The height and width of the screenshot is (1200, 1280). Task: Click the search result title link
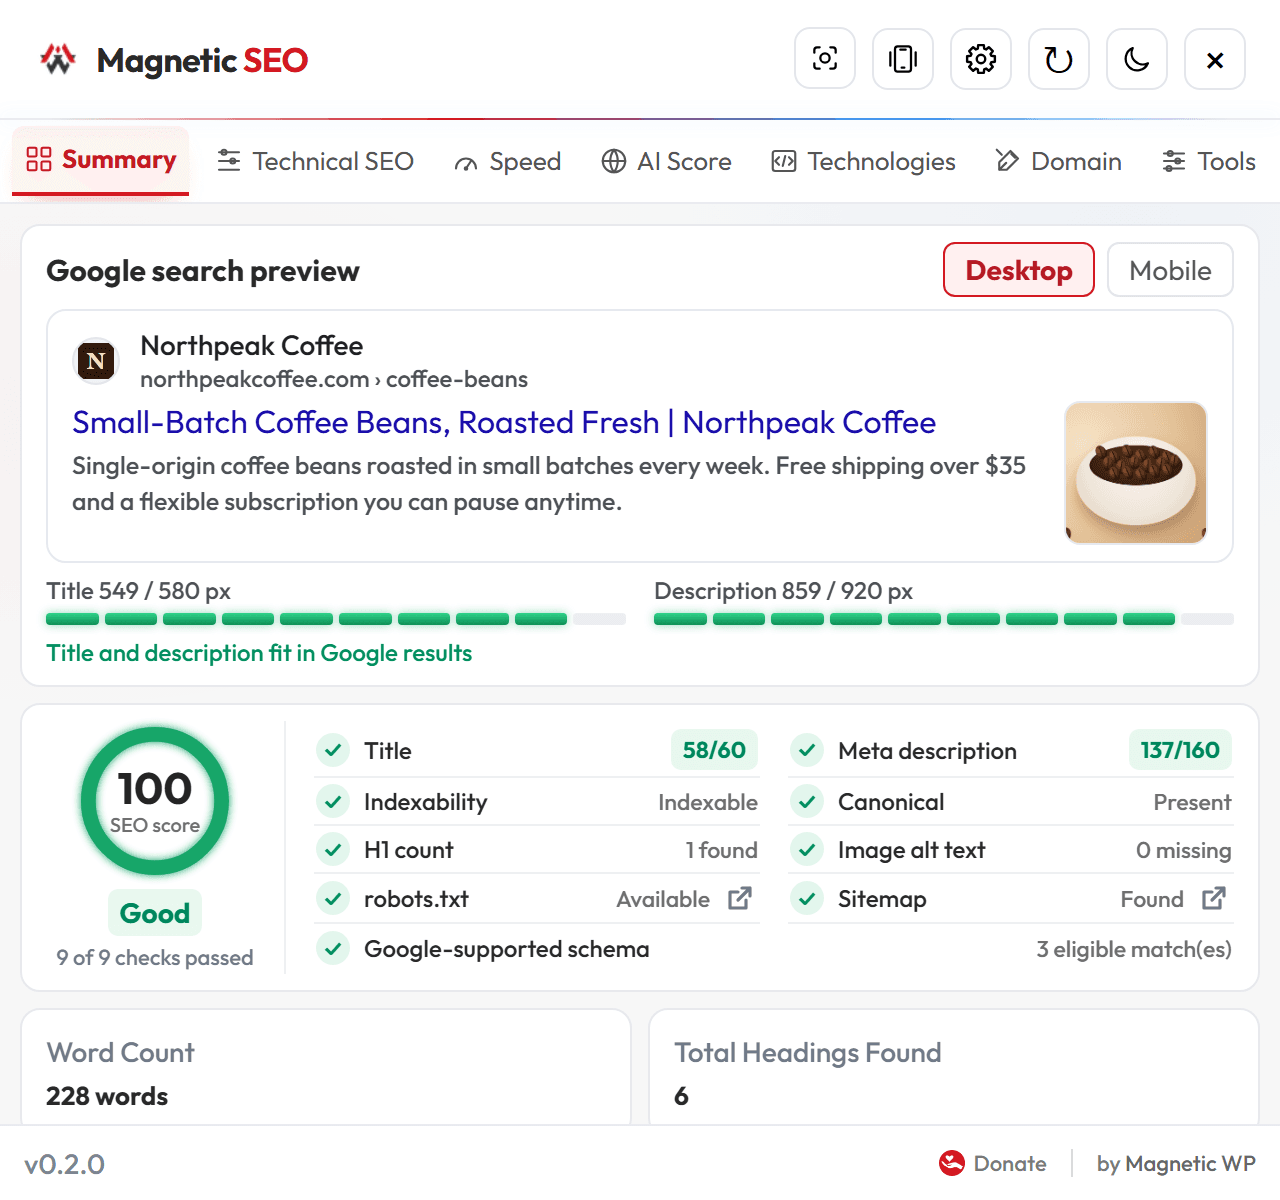tap(504, 422)
